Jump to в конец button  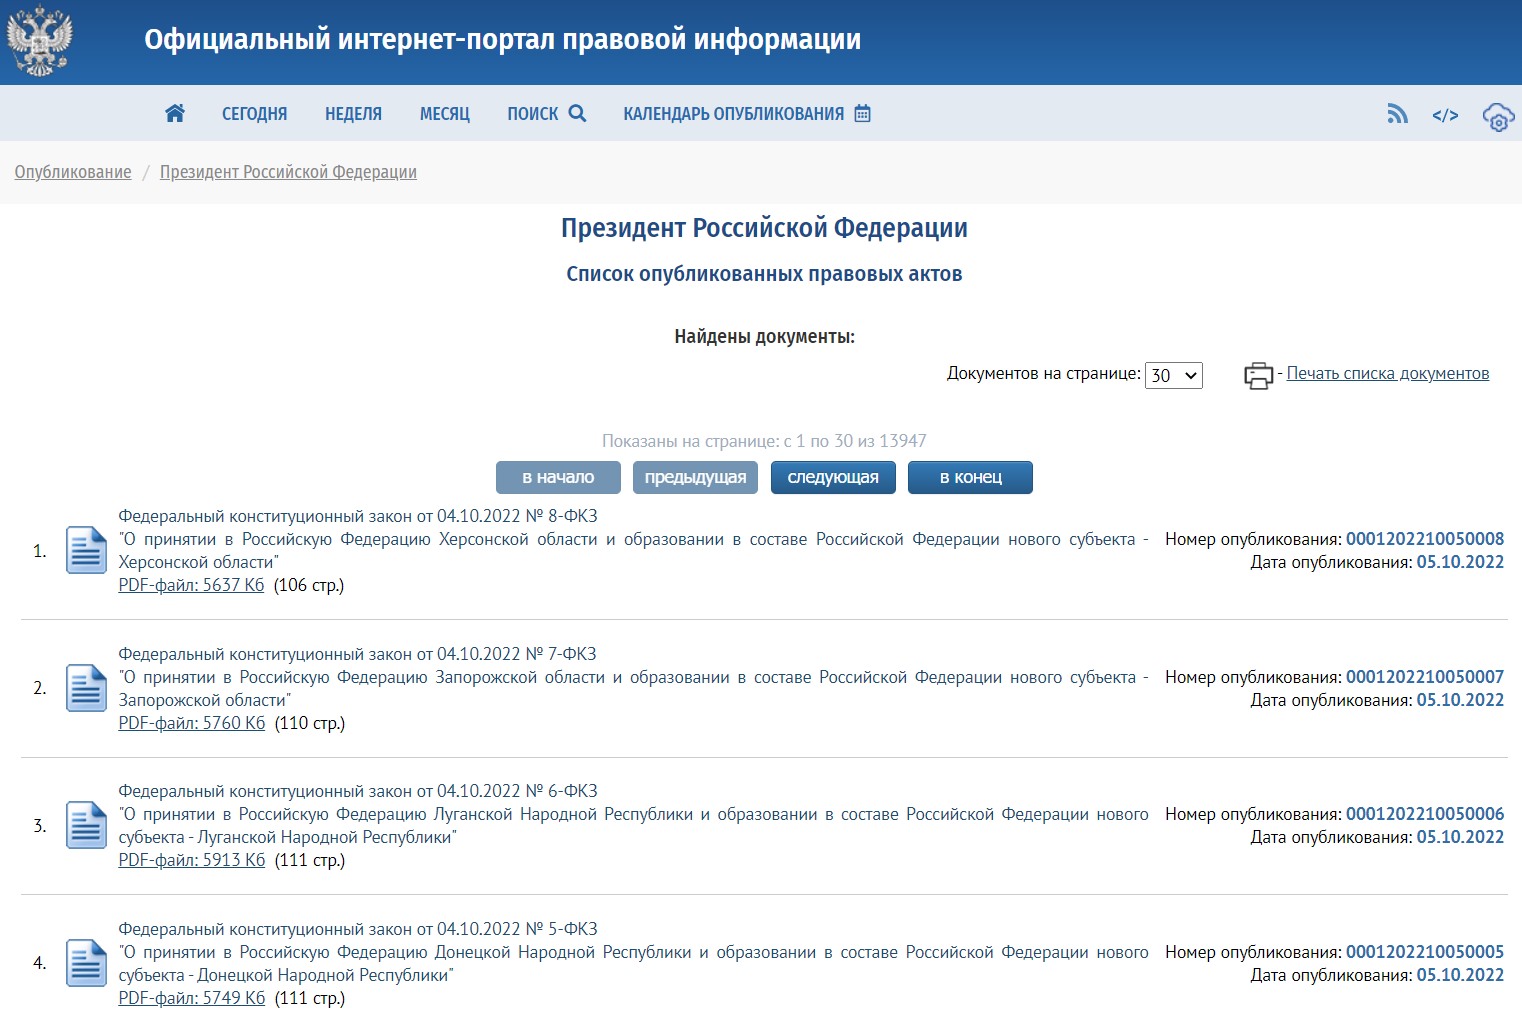coord(970,478)
